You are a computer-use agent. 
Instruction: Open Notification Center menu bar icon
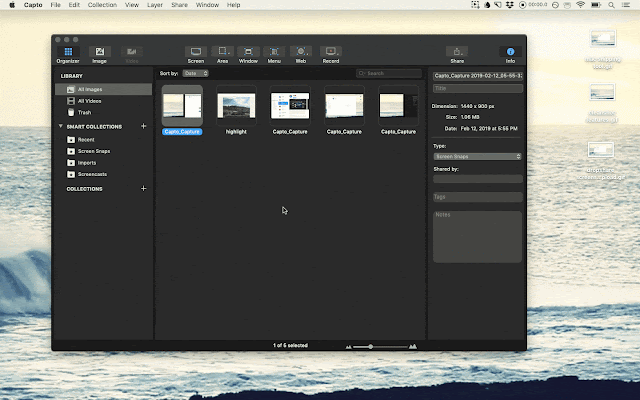(626, 5)
